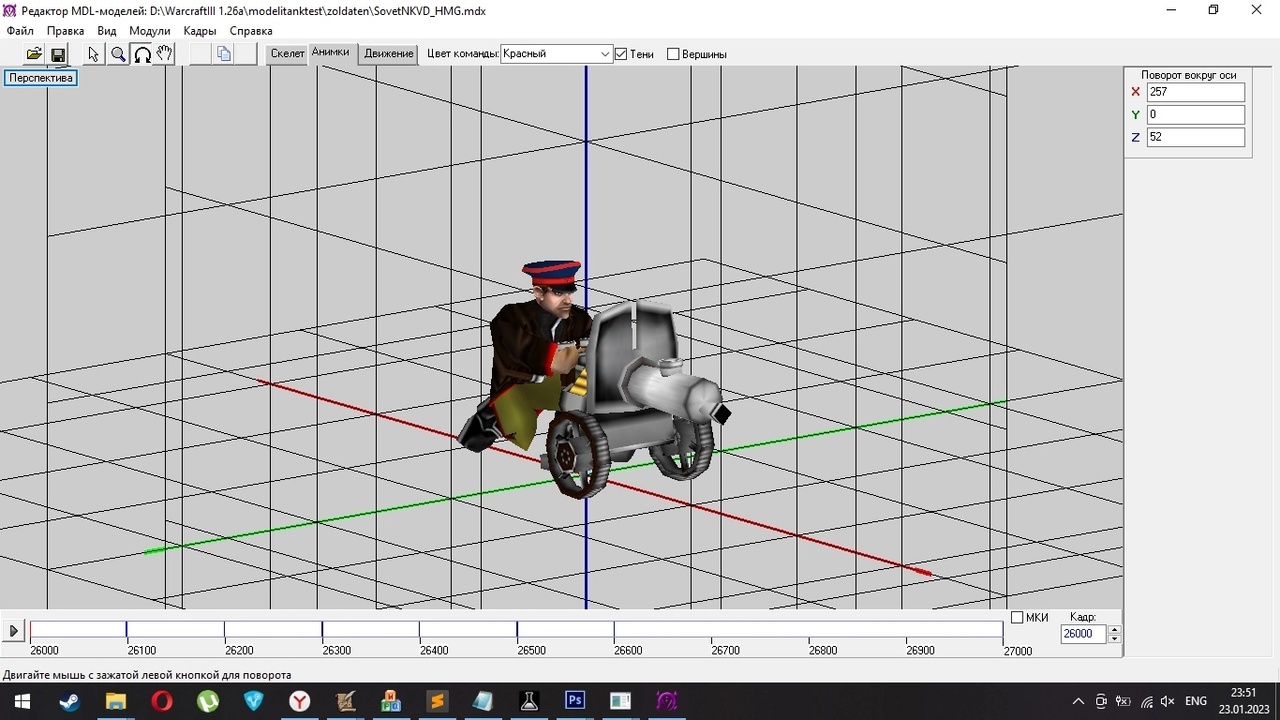Increase the Кадр frame value
1280x720 pixels.
click(x=1115, y=629)
